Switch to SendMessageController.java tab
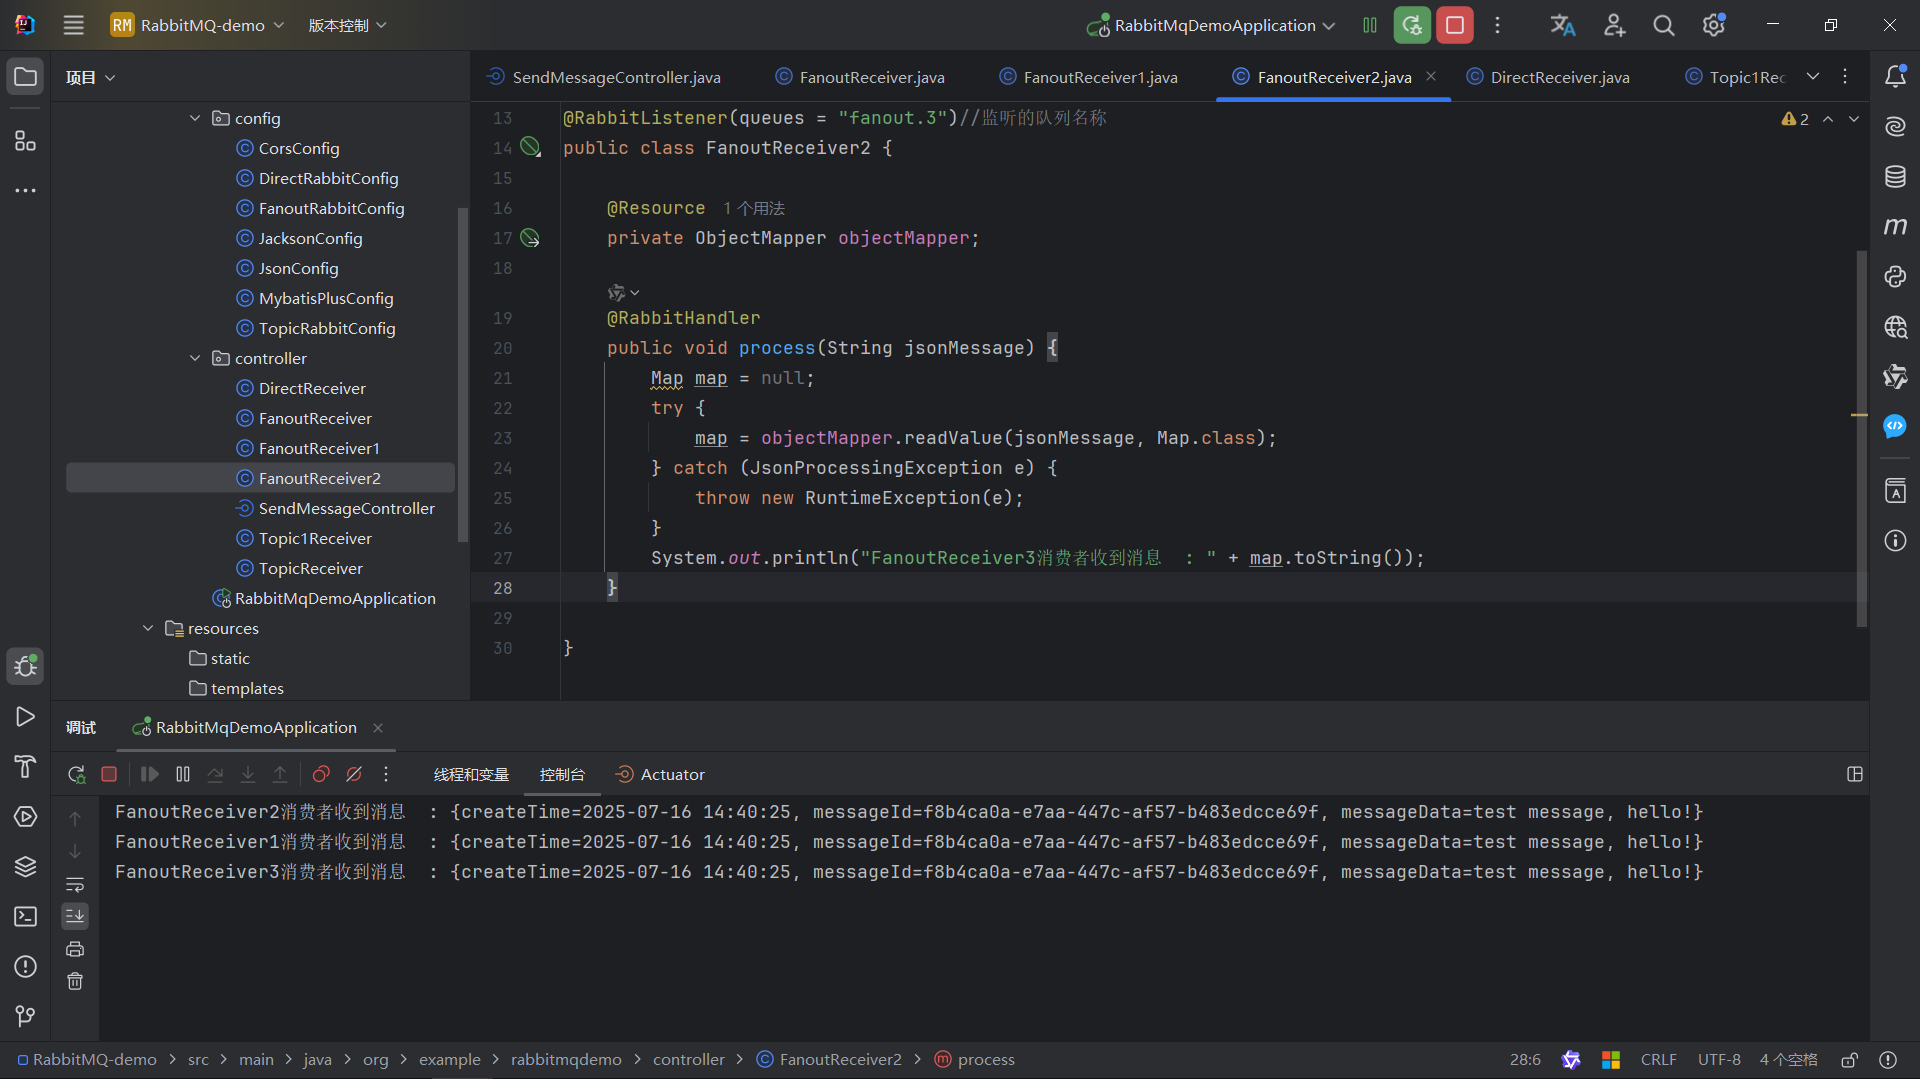The height and width of the screenshot is (1079, 1920). click(x=603, y=77)
